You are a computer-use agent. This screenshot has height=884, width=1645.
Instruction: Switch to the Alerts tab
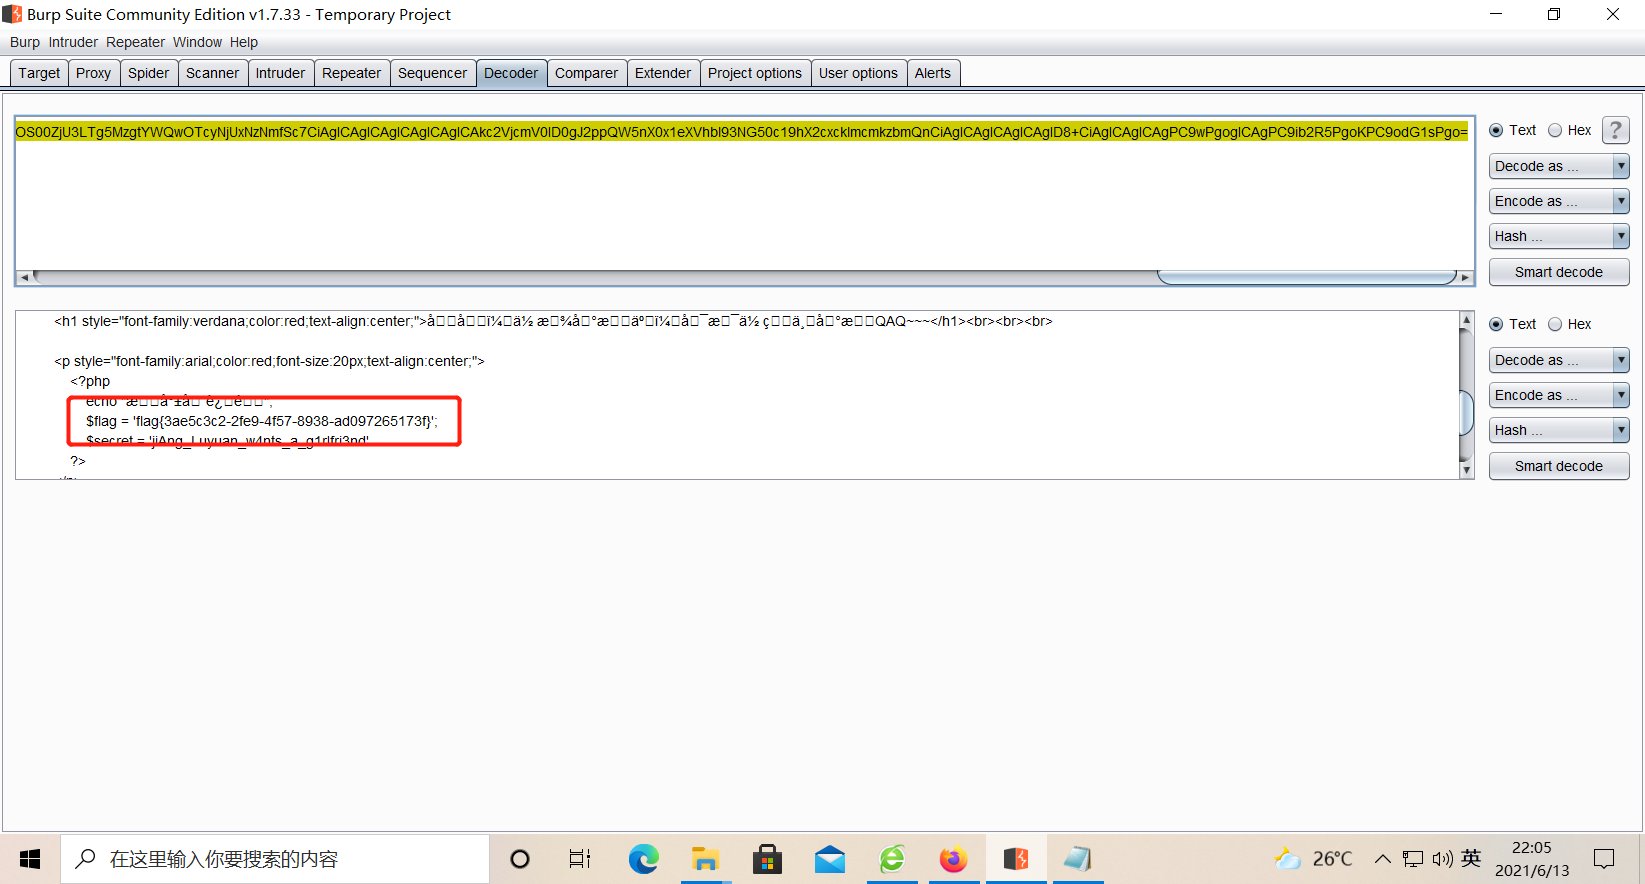point(934,73)
